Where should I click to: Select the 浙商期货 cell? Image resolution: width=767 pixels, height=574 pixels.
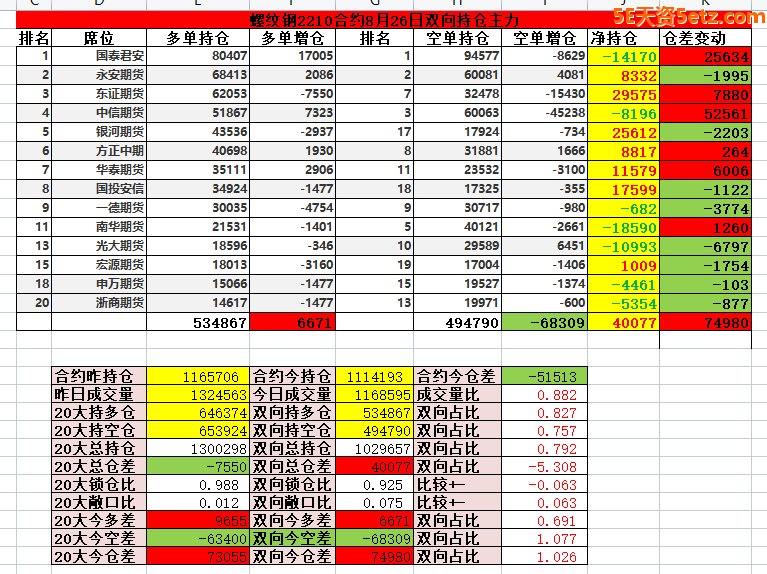pyautogui.click(x=99, y=303)
